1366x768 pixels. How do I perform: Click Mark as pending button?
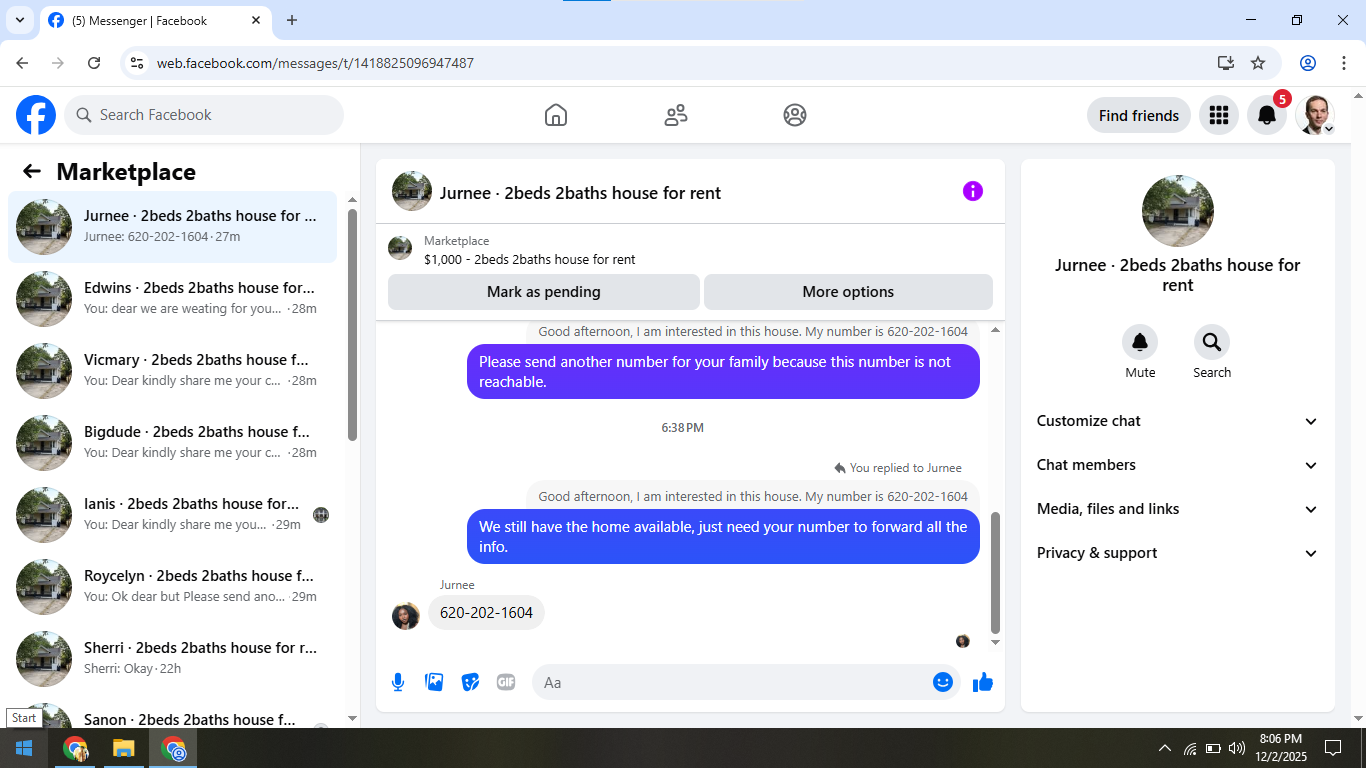tap(544, 292)
